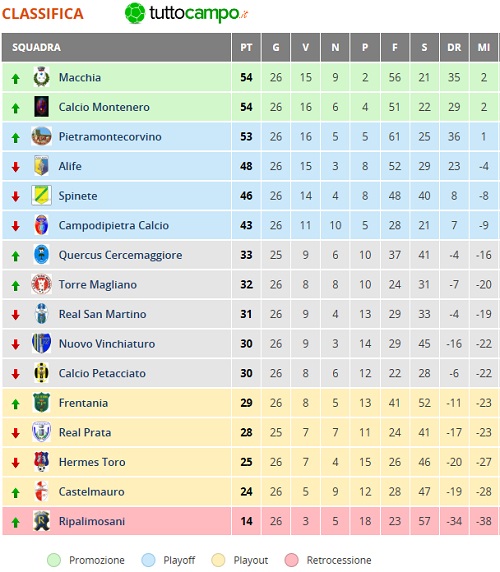
Task: Click the green Promozione legend circle
Action: [x=54, y=560]
